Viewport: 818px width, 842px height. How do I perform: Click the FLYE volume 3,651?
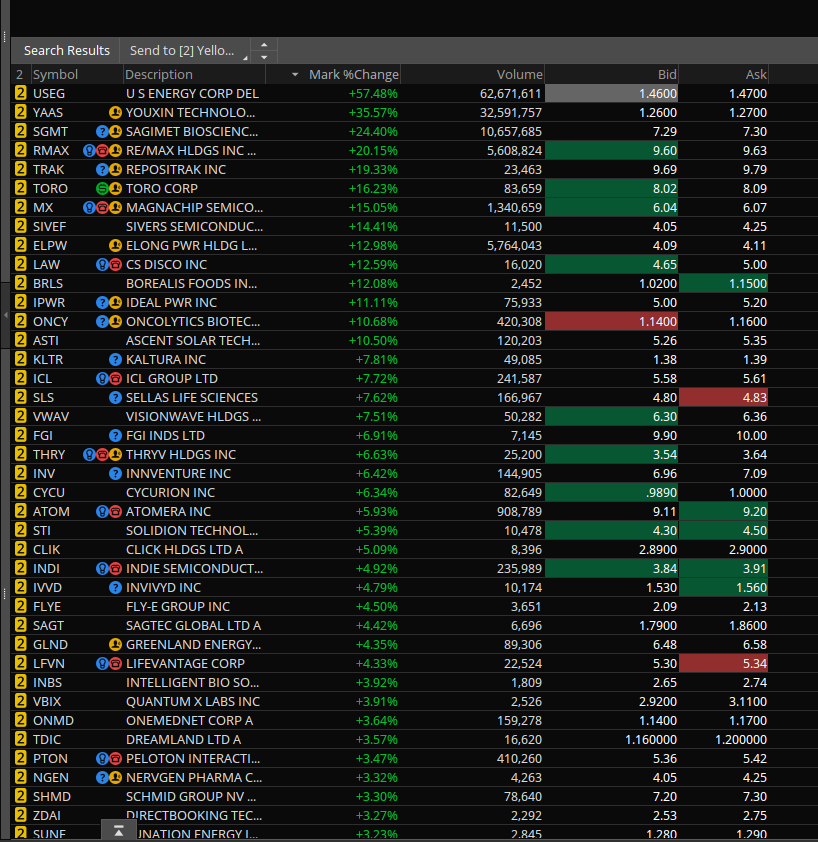524,607
